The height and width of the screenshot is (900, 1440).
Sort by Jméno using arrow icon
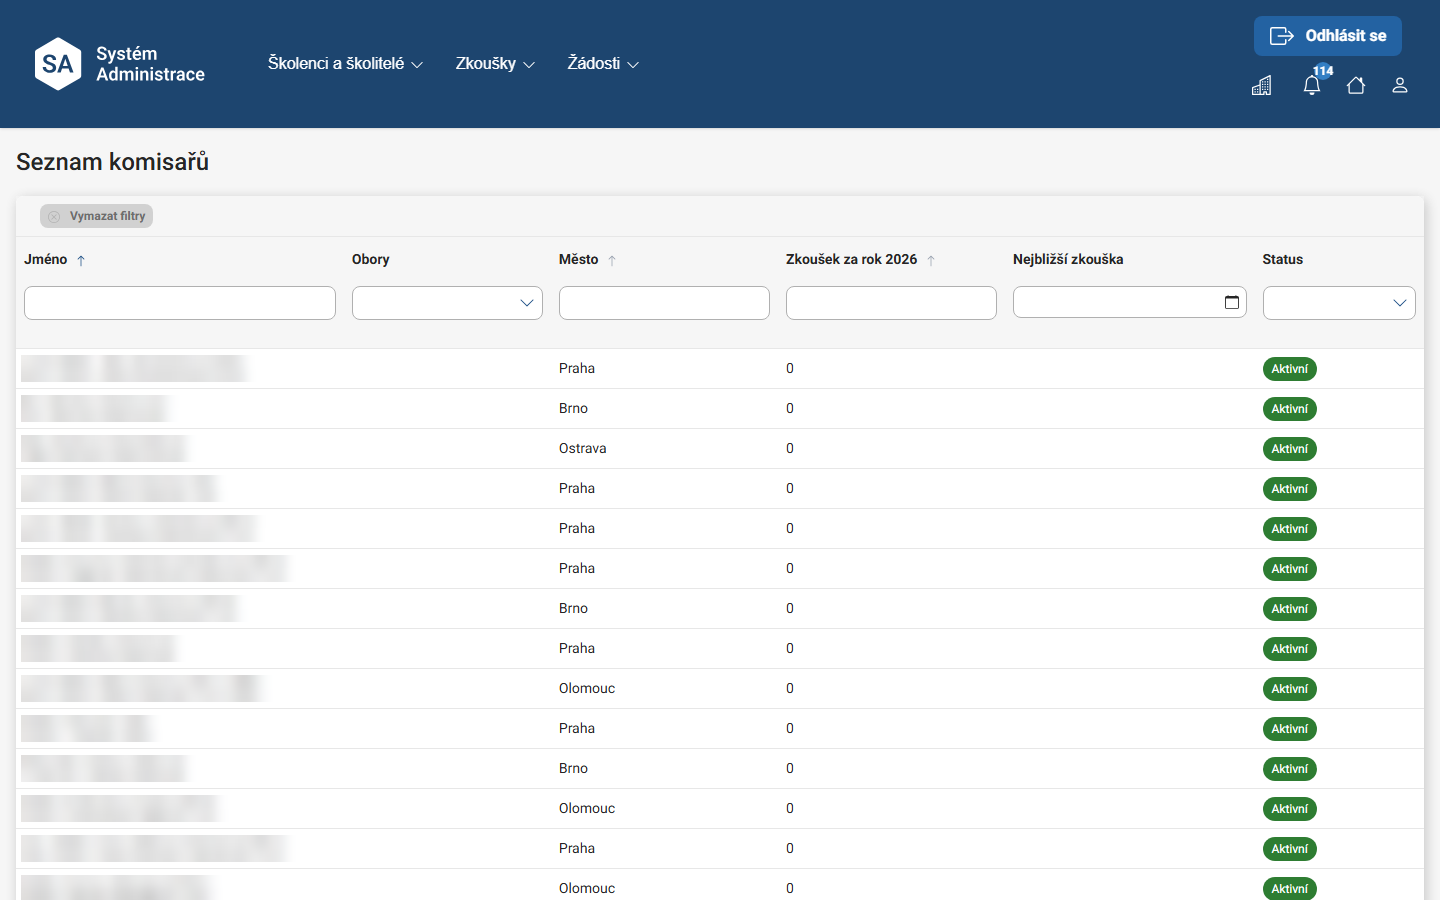(81, 260)
